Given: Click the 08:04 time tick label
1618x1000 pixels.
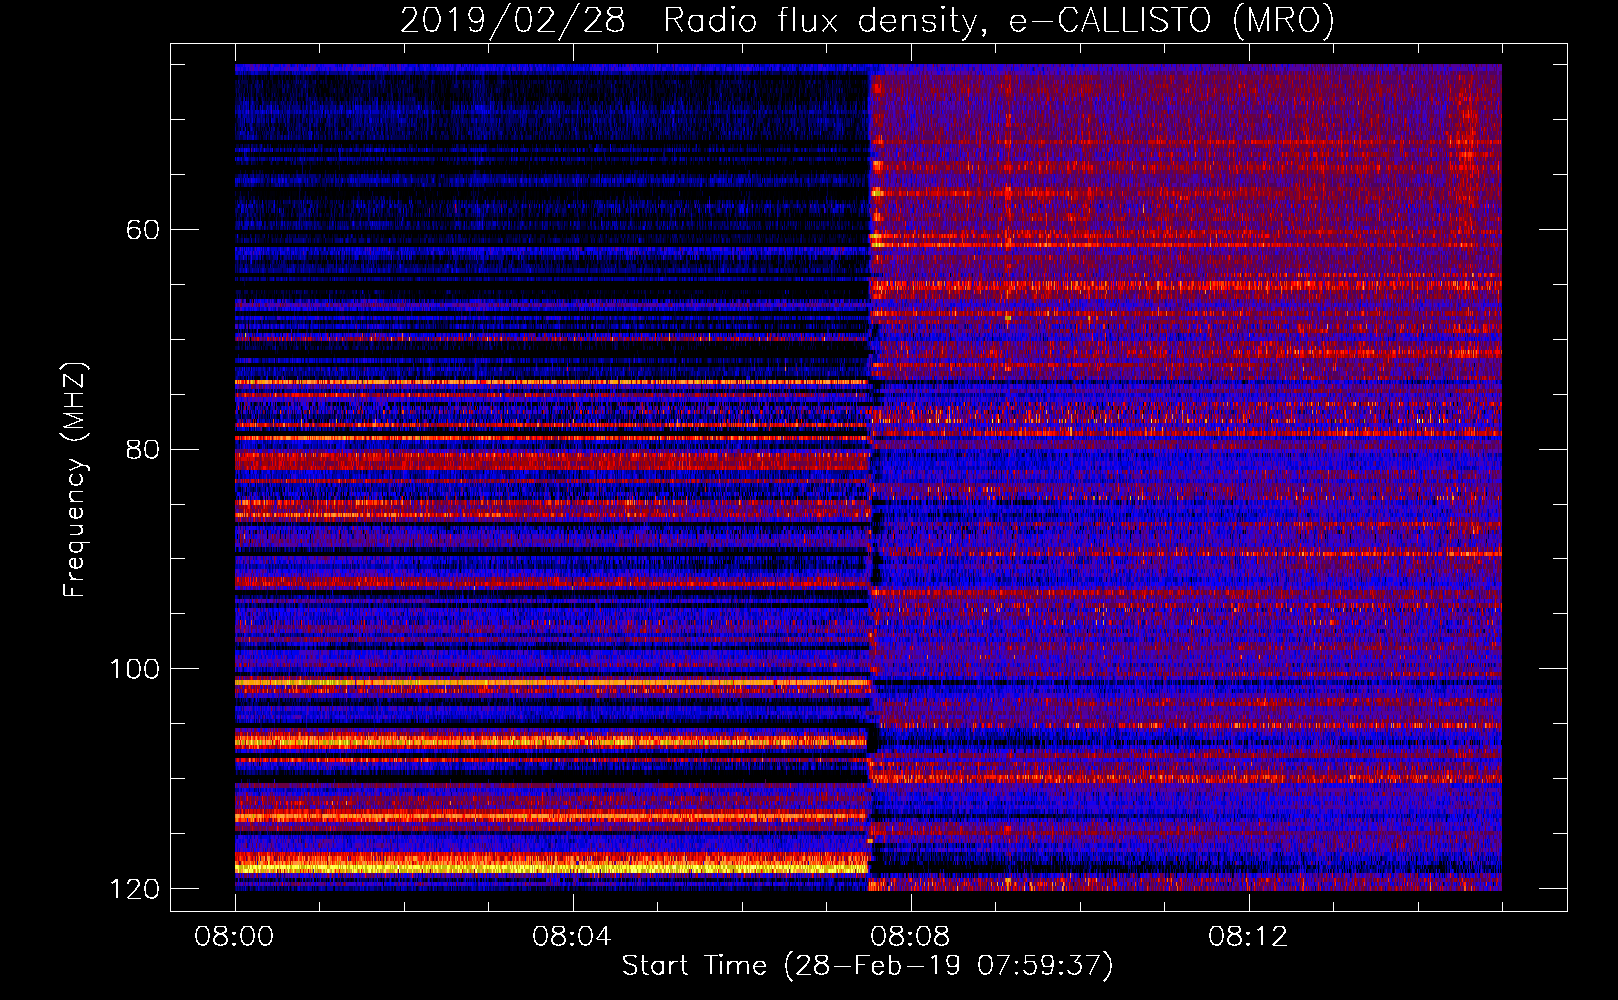Looking at the screenshot, I should pyautogui.click(x=572, y=937).
